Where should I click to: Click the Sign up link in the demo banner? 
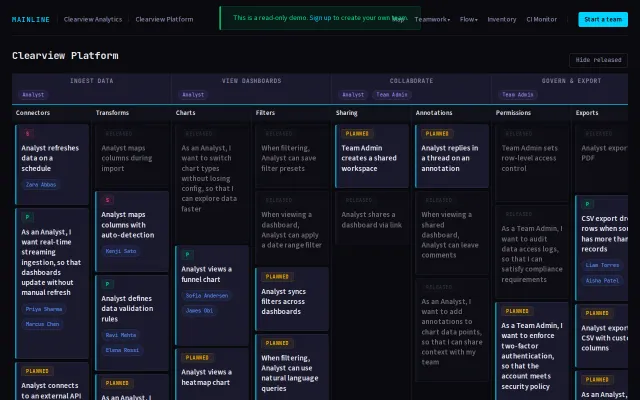pos(320,18)
